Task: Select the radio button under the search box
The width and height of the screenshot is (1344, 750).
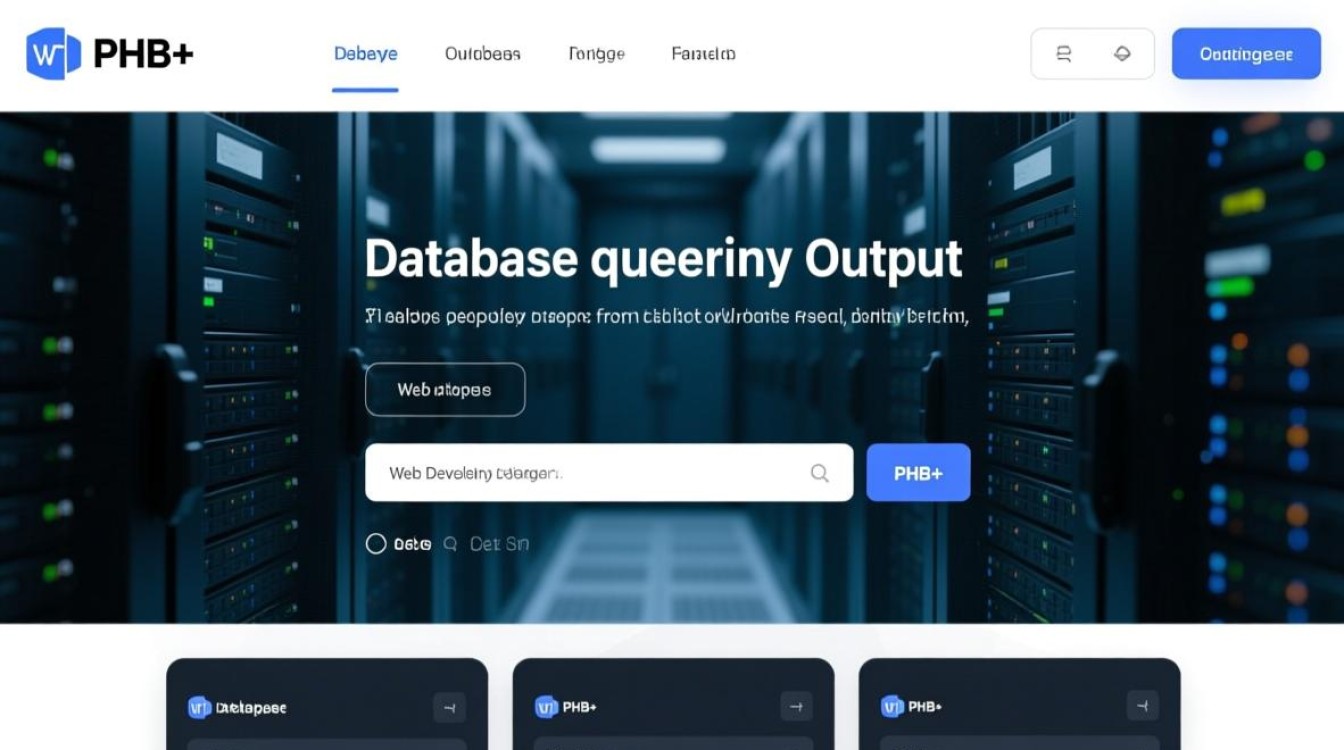Action: 376,544
